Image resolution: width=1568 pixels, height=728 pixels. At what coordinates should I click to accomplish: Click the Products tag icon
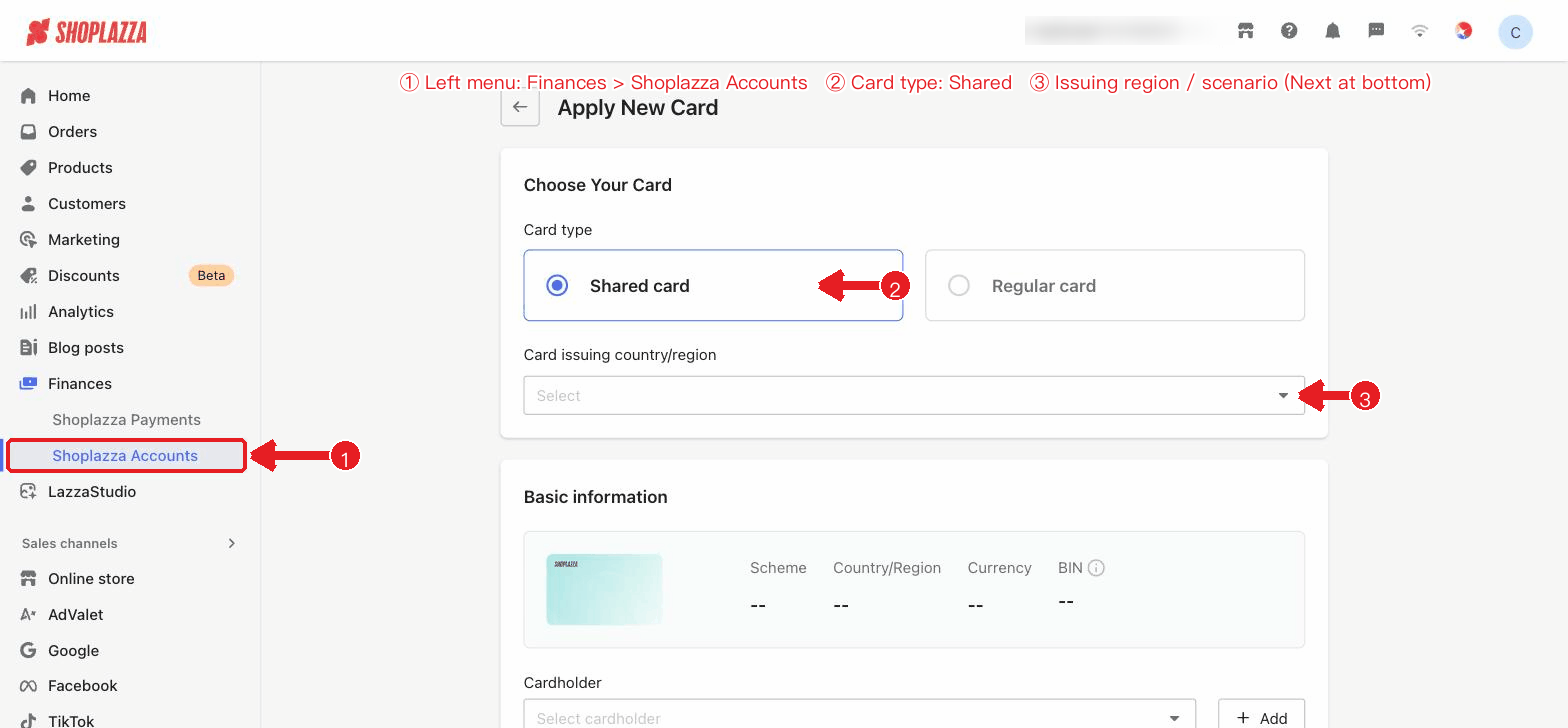28,168
